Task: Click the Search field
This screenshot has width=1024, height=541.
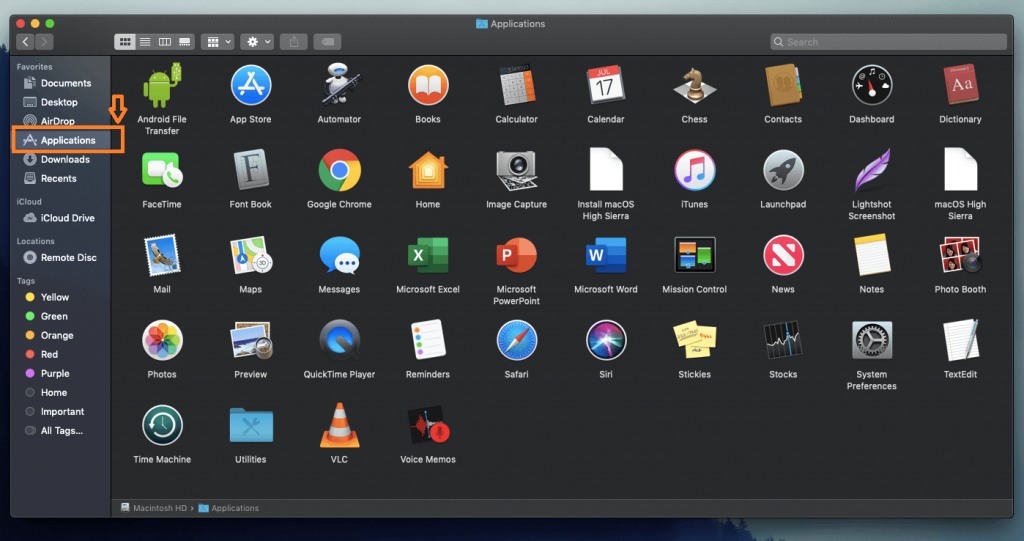Action: pos(888,42)
